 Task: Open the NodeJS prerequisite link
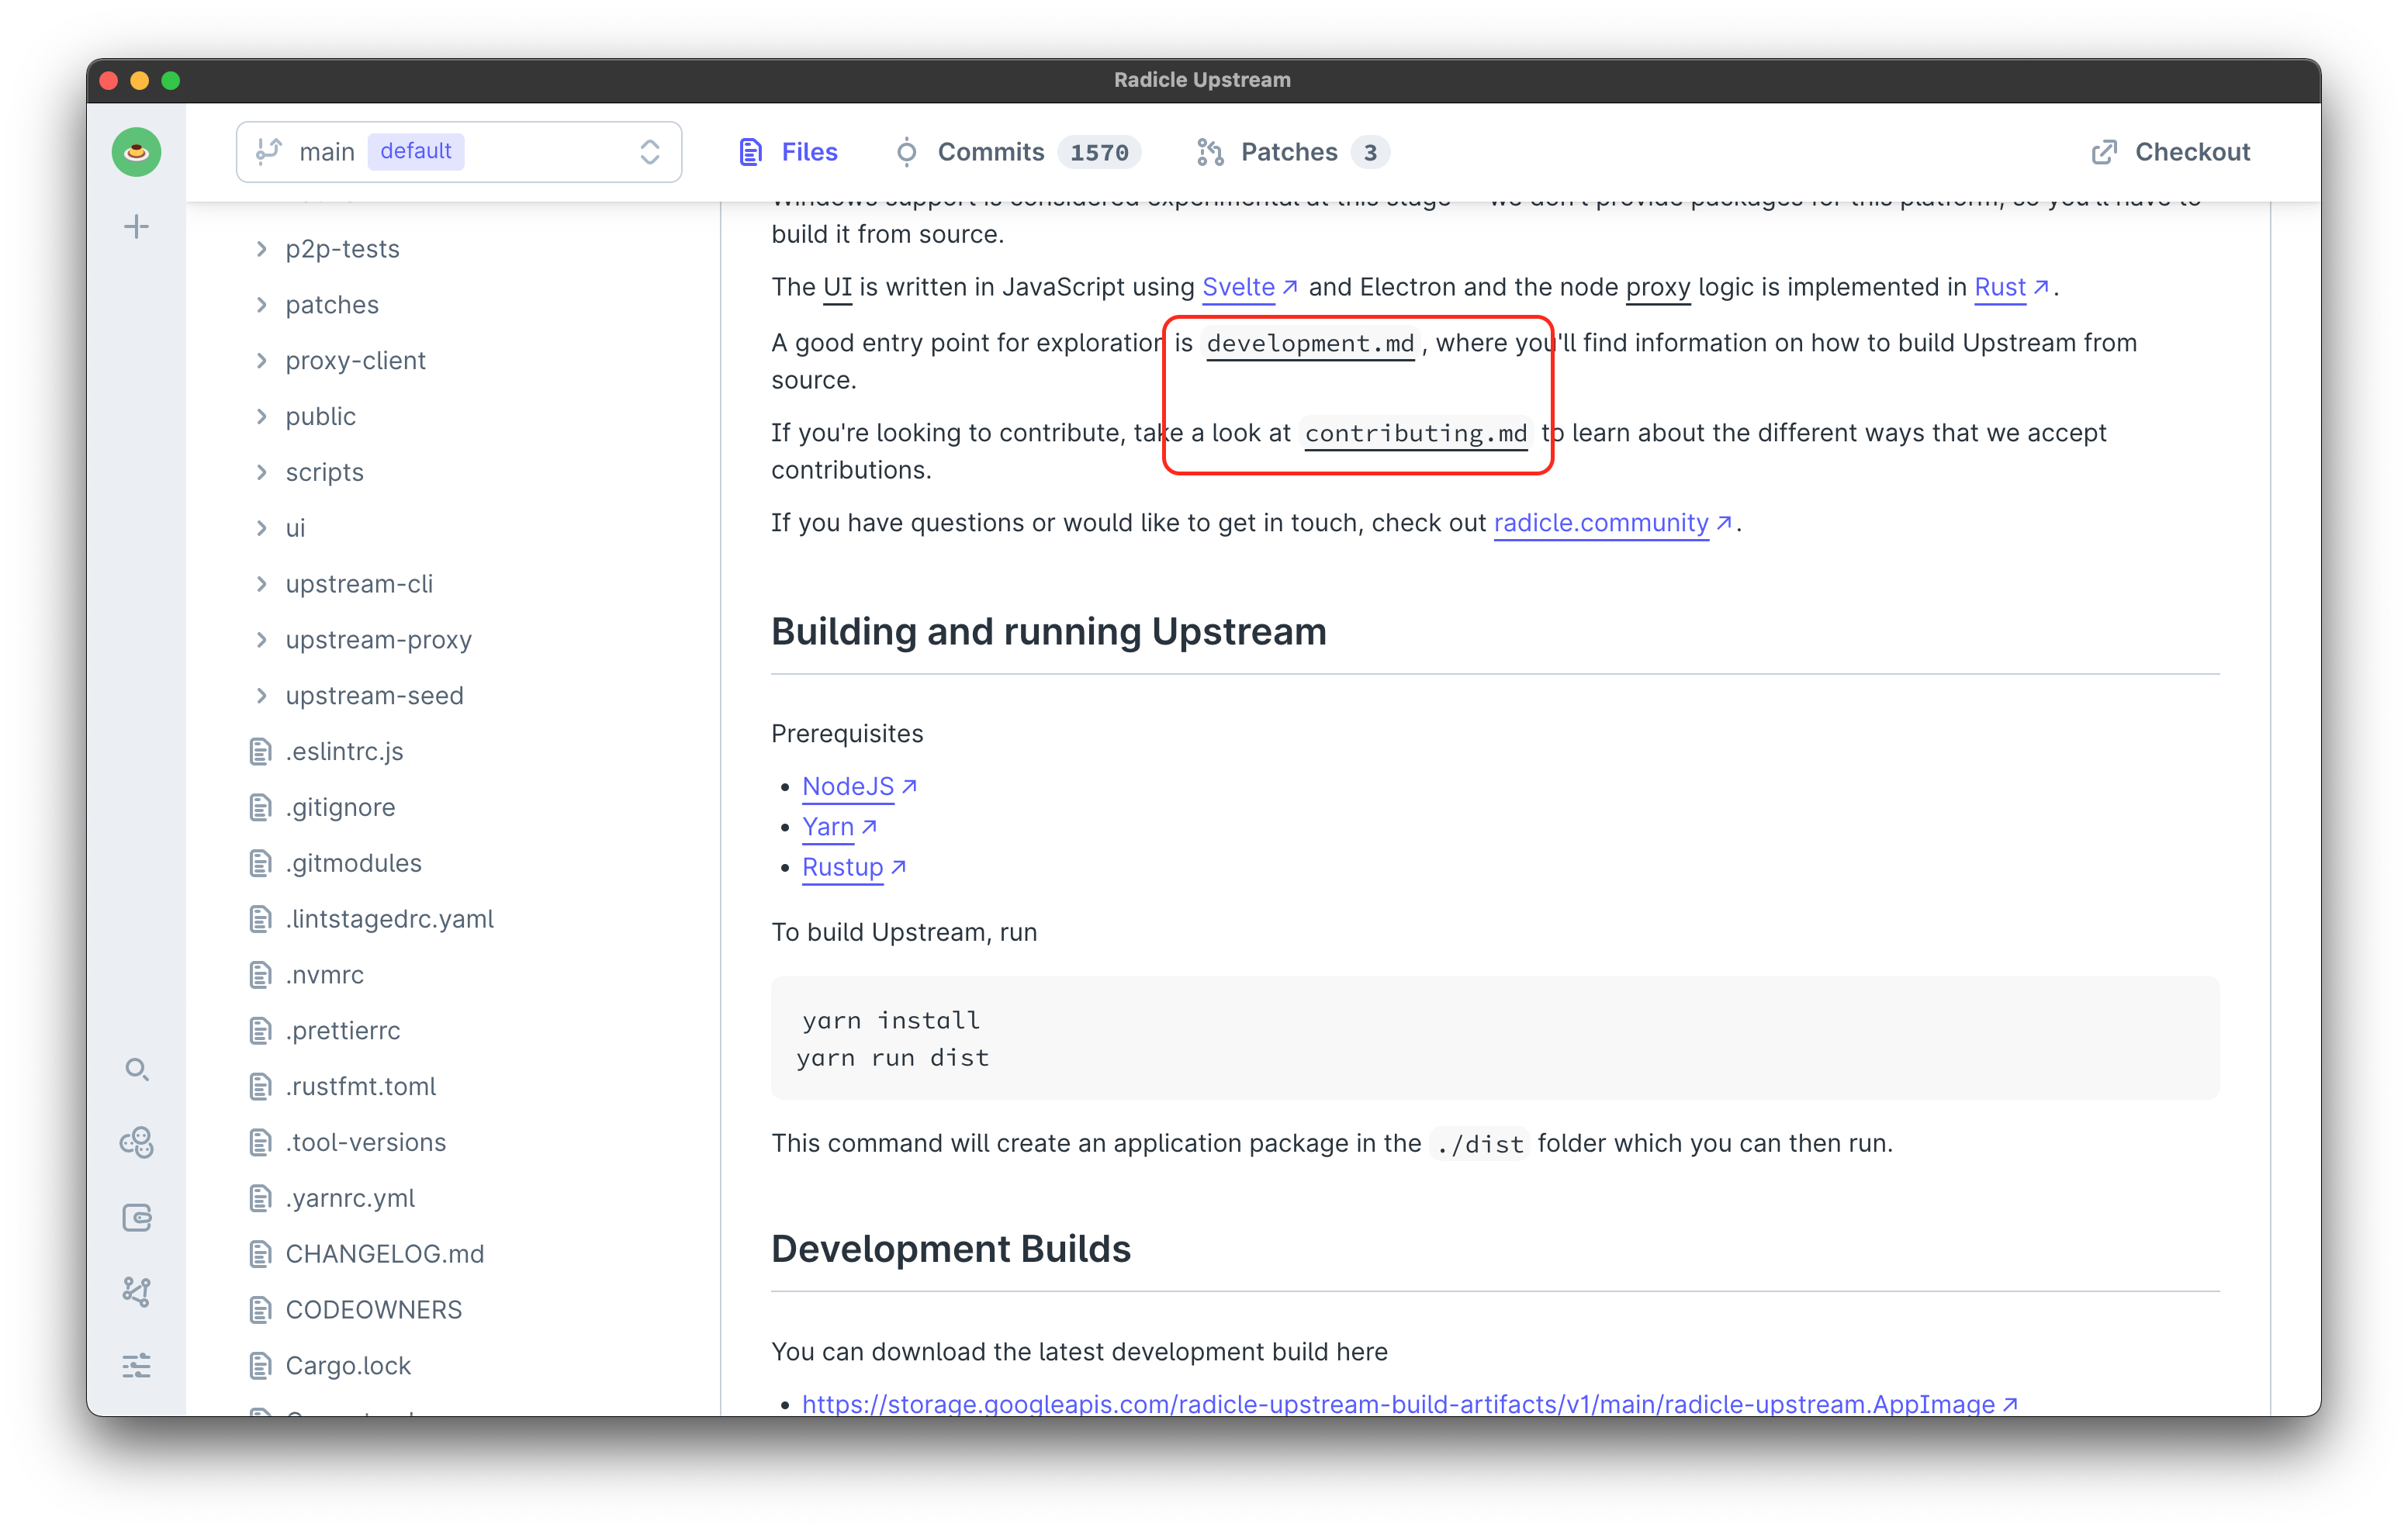coord(850,786)
